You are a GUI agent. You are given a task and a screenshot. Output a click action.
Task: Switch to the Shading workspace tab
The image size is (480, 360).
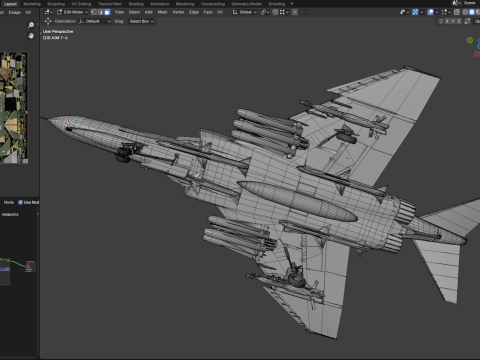(x=136, y=4)
